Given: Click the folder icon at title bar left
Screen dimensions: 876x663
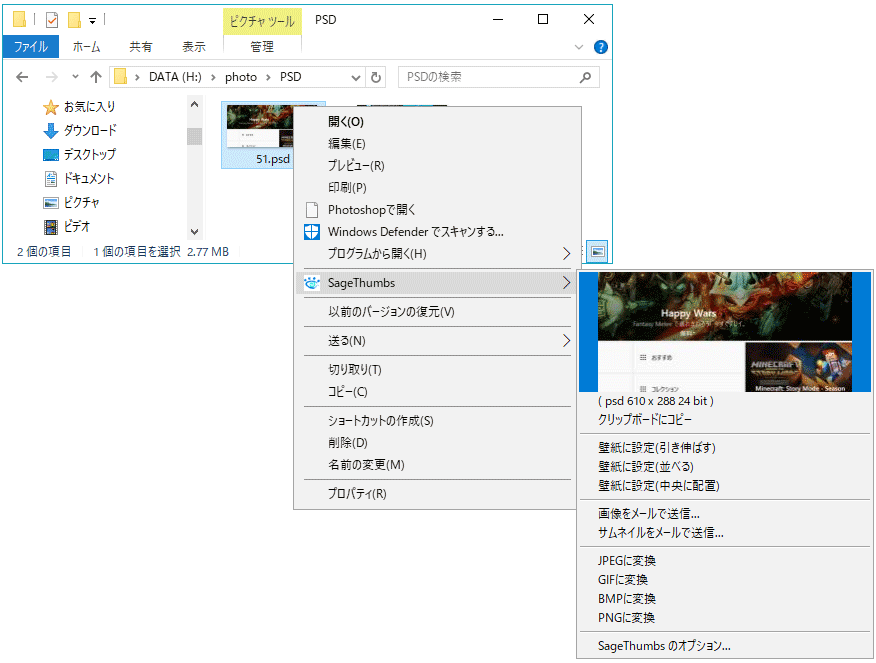Looking at the screenshot, I should click(20, 20).
